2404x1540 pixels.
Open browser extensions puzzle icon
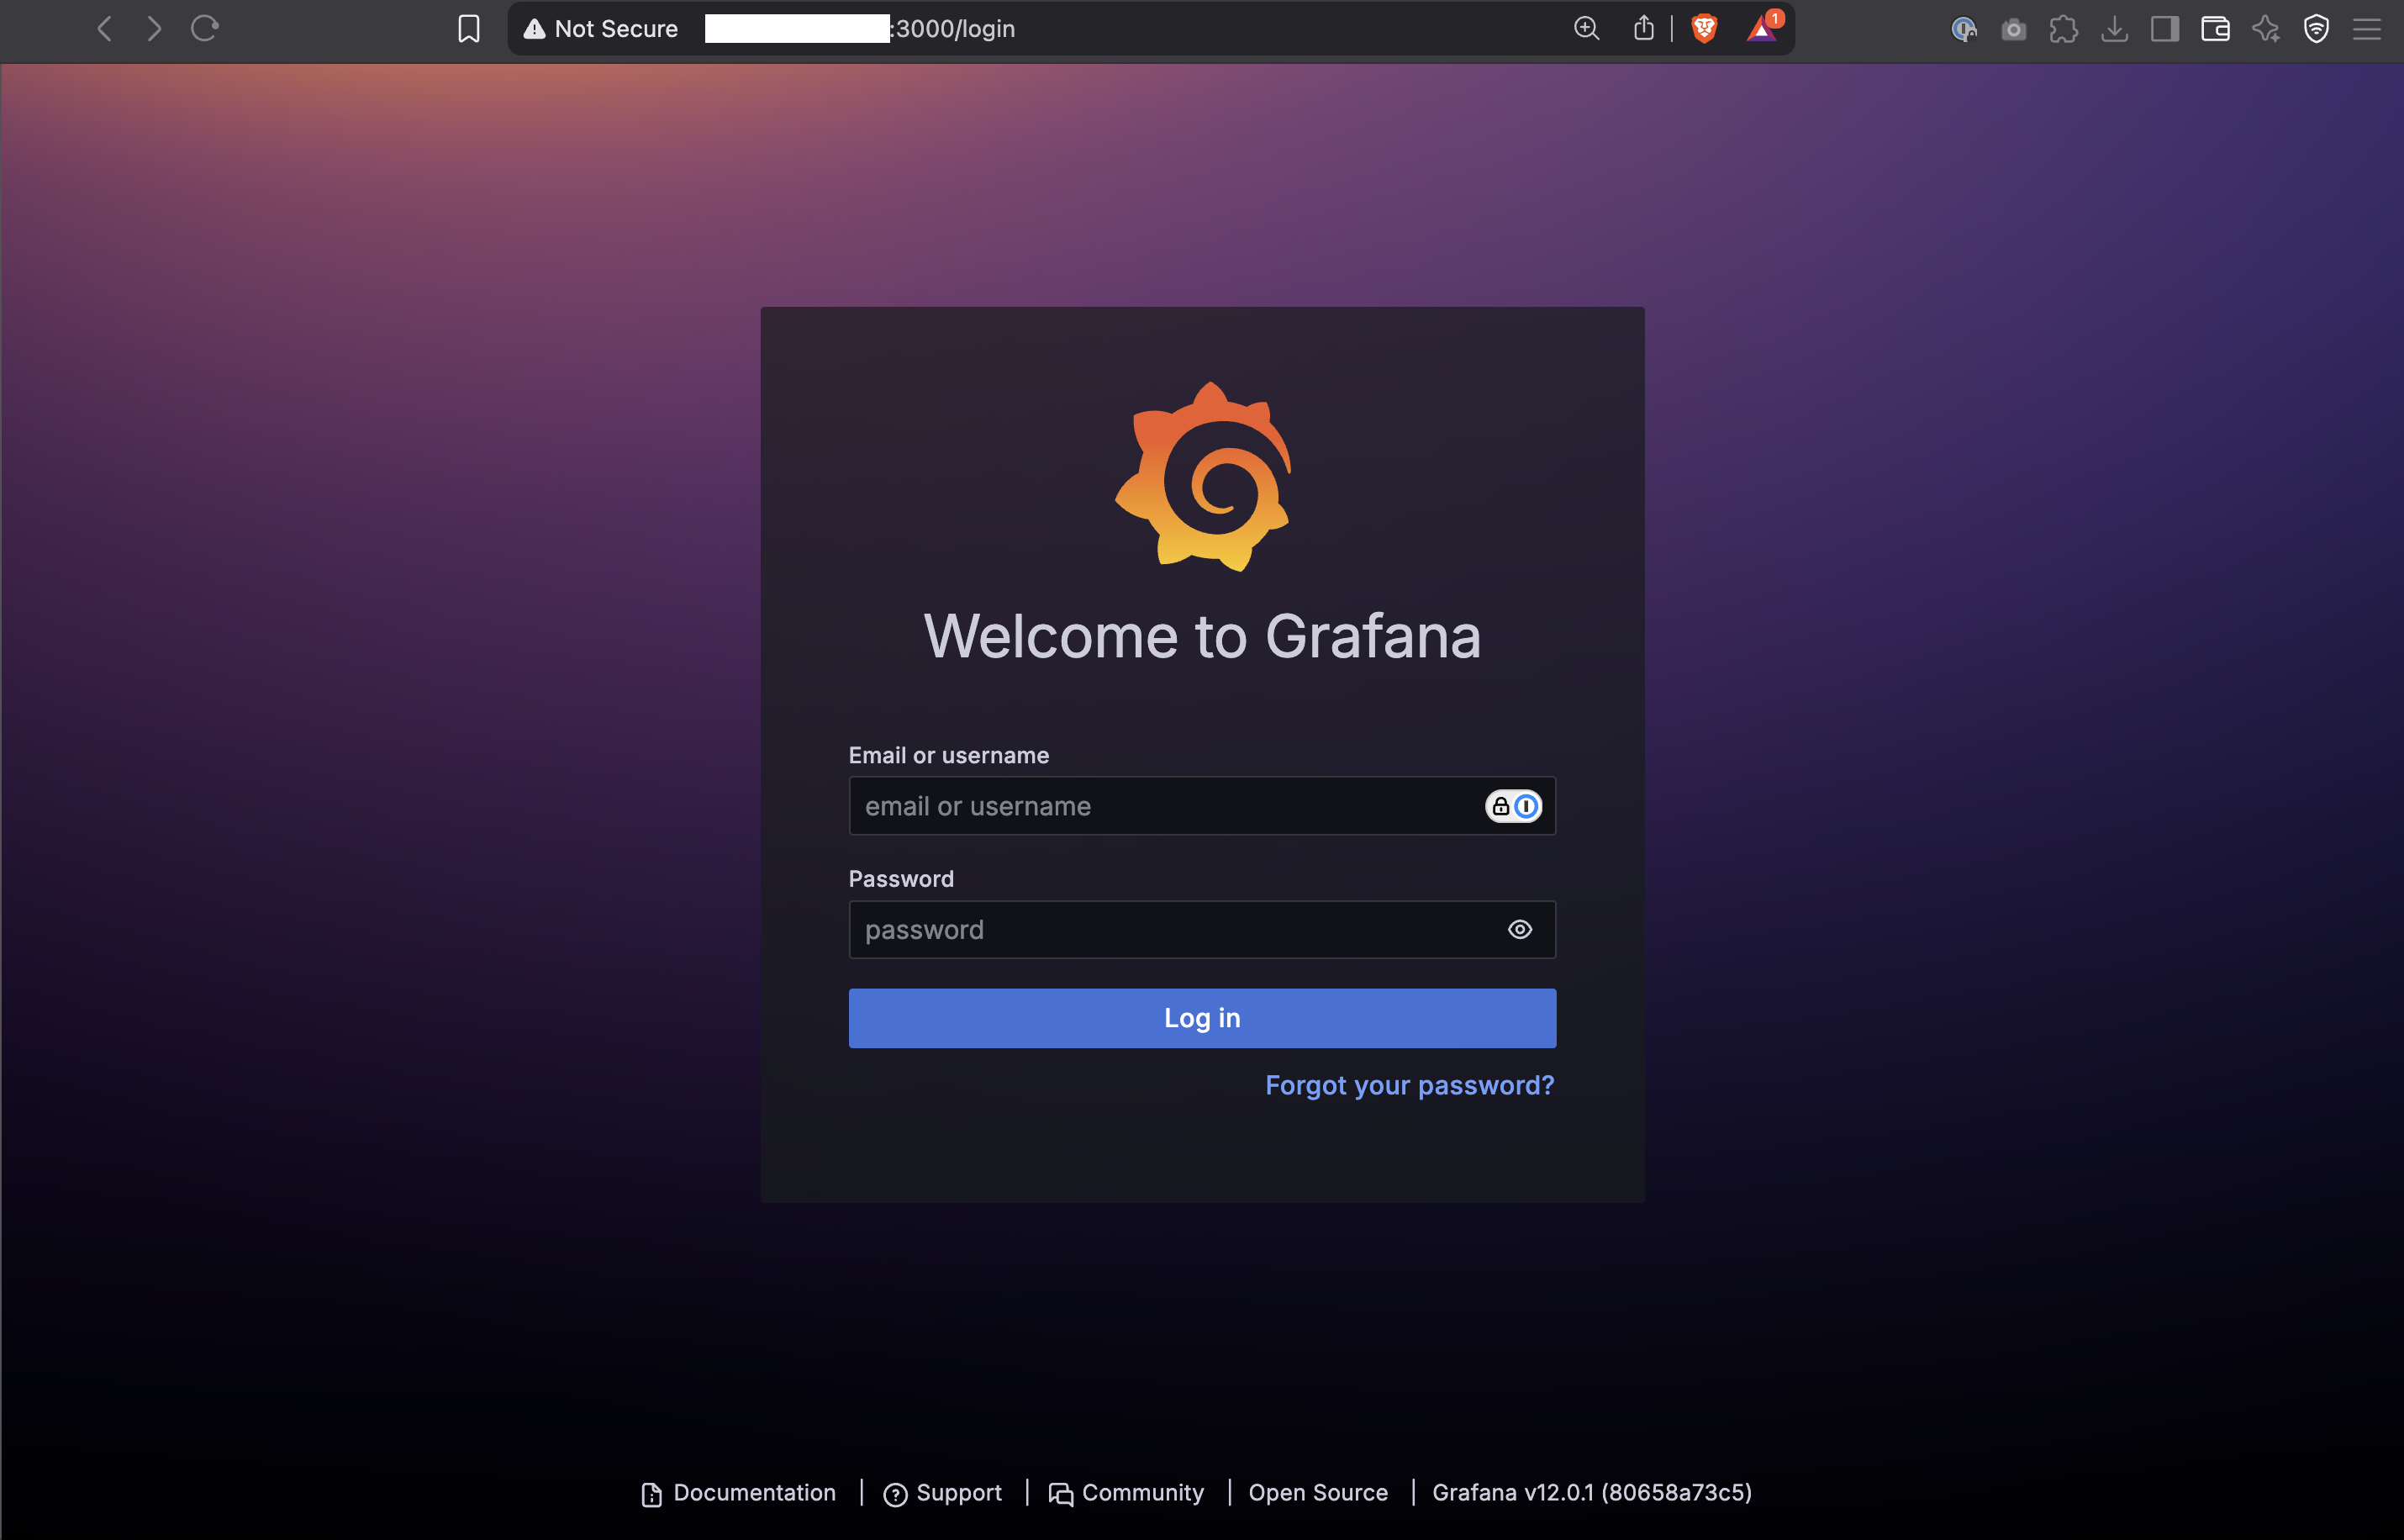(x=2064, y=29)
